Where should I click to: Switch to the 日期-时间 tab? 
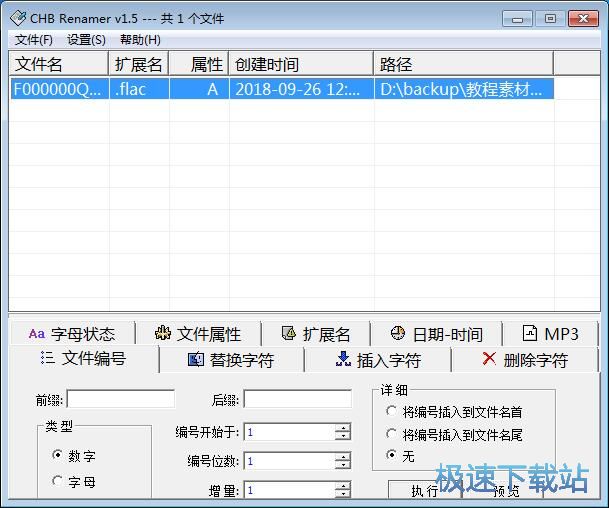tap(436, 334)
